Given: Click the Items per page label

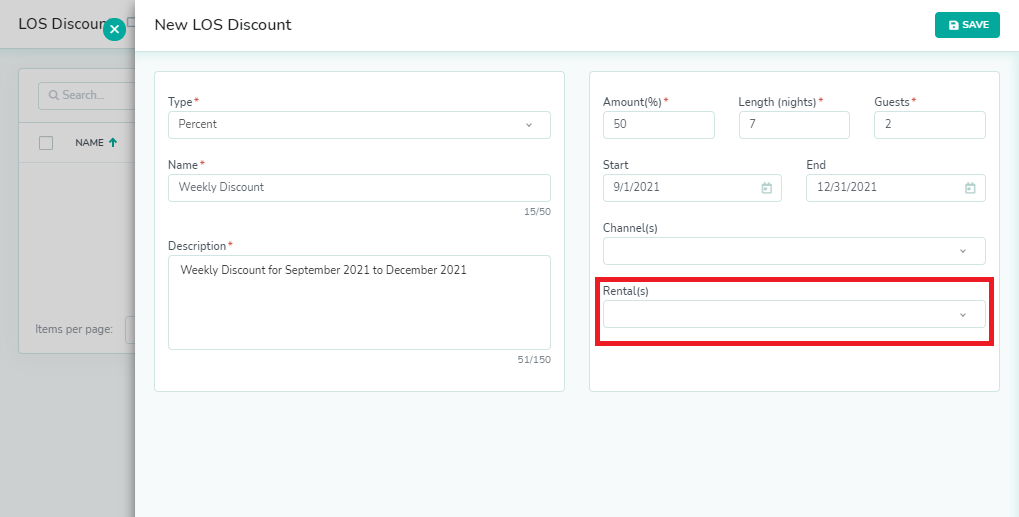Looking at the screenshot, I should click(74, 329).
